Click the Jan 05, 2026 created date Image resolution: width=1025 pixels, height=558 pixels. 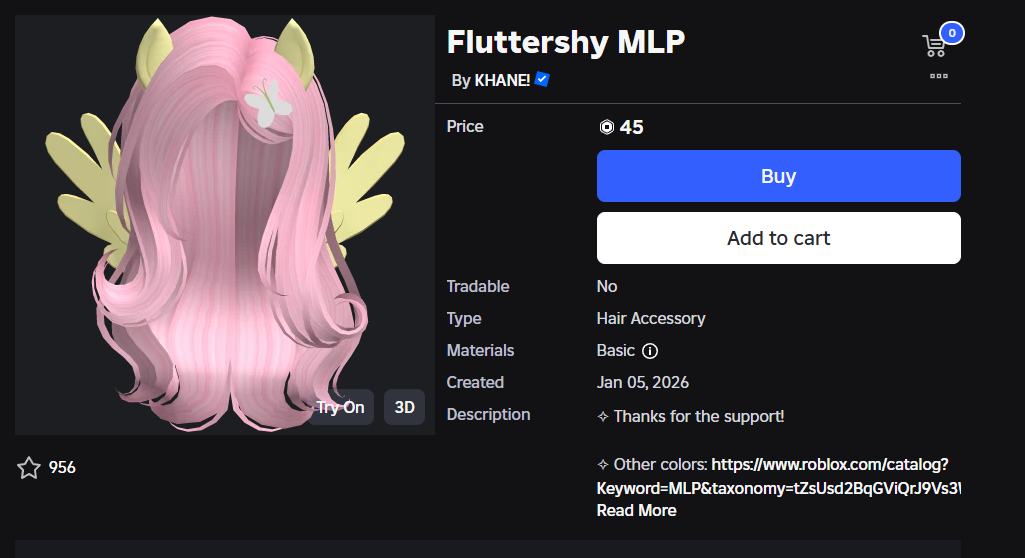click(642, 382)
